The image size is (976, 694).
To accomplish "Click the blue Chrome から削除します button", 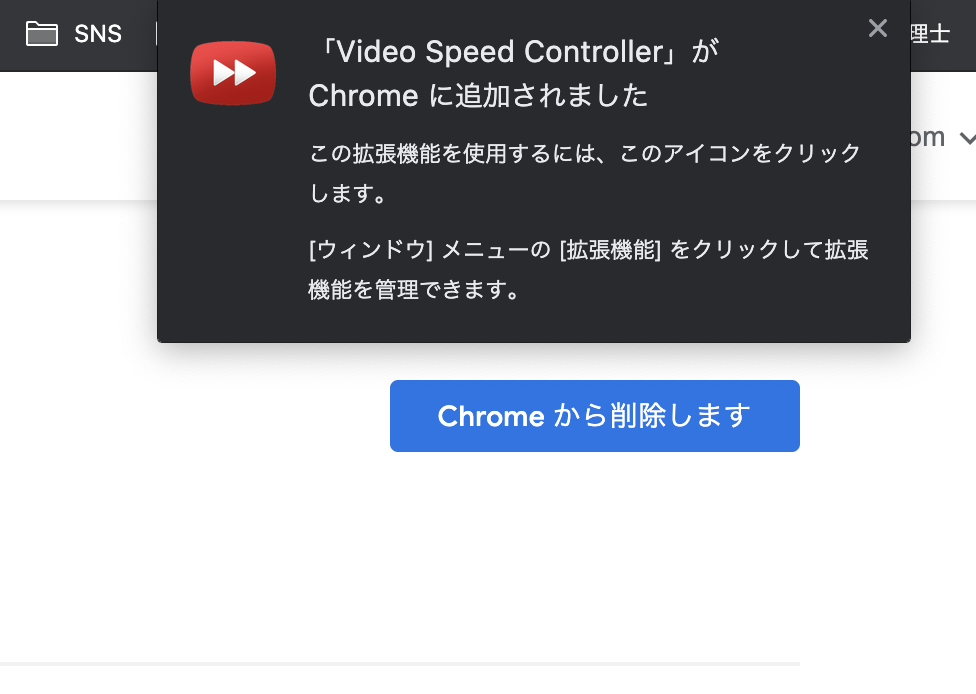I will (x=594, y=416).
